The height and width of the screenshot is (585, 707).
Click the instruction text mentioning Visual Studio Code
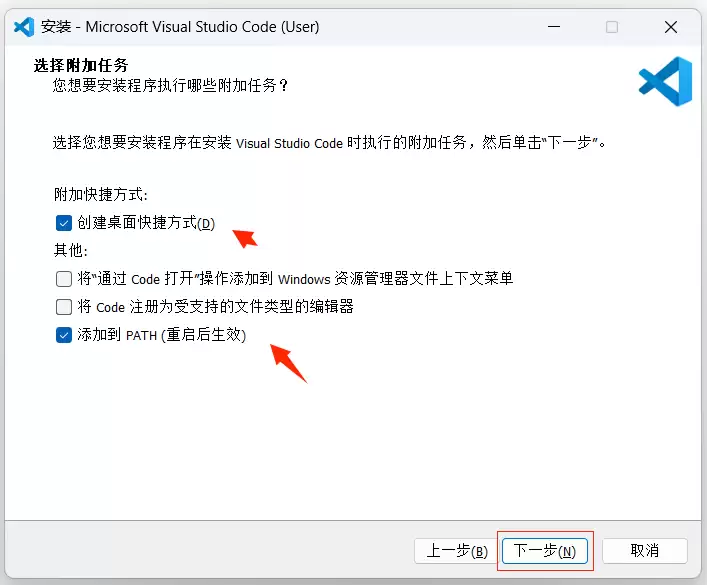coord(330,143)
